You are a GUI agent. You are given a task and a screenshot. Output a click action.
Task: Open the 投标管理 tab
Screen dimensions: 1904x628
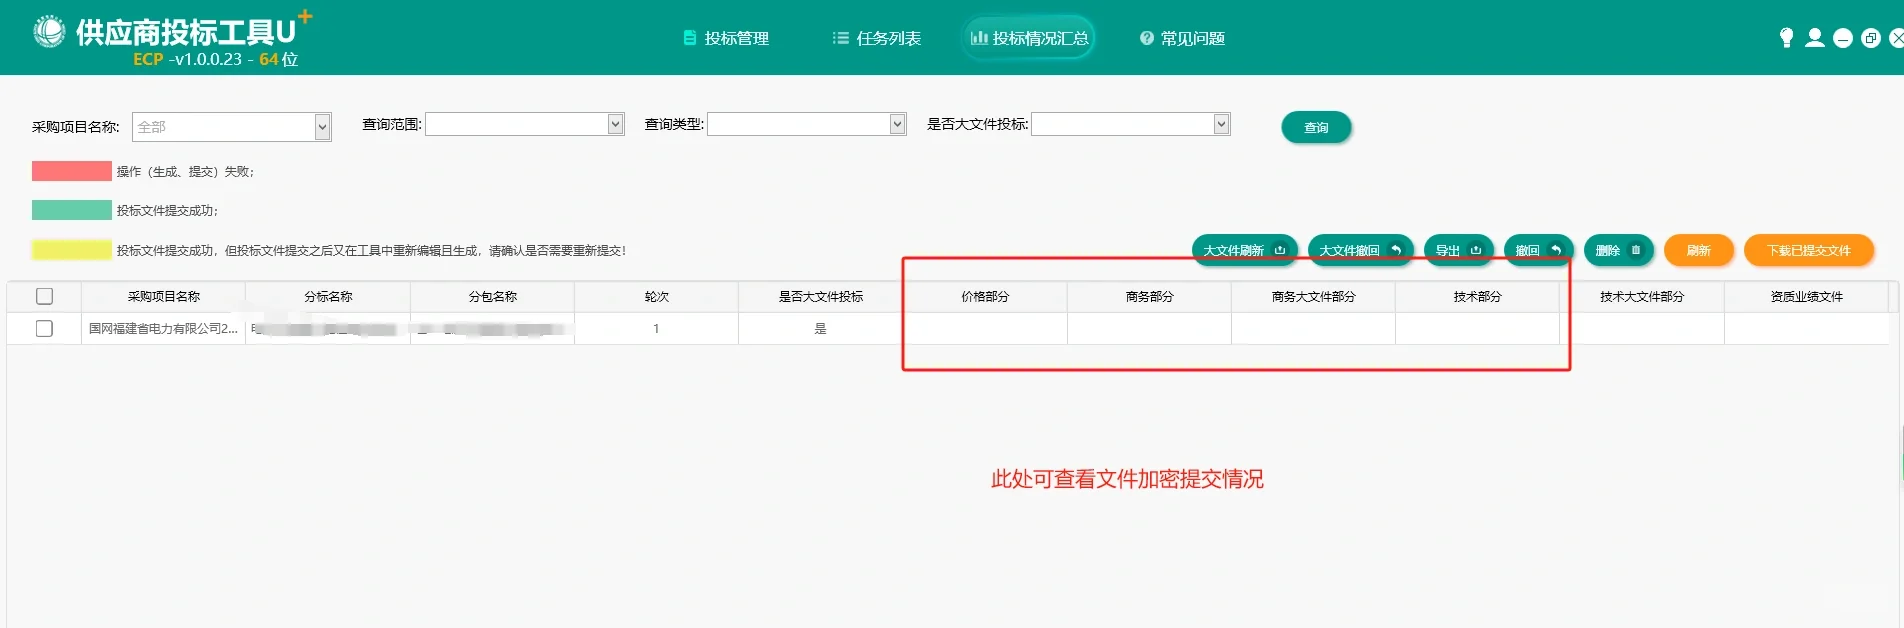(x=726, y=38)
